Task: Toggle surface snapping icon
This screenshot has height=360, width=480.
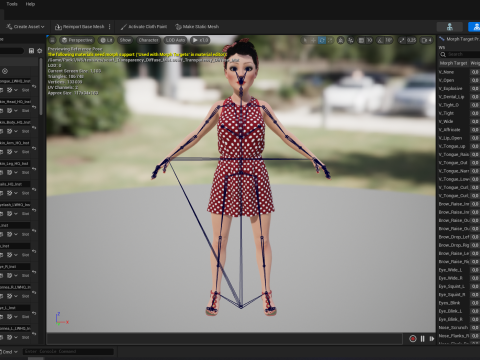Action: 351,40
